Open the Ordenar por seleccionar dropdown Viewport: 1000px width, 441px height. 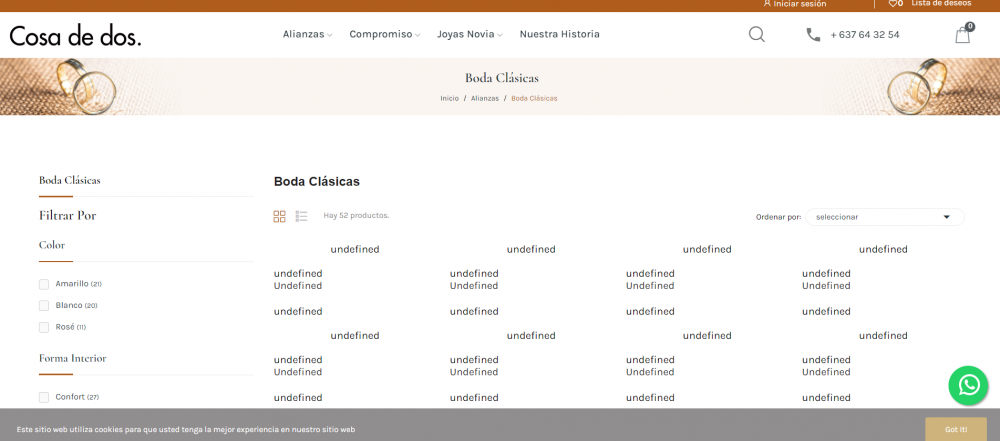(885, 217)
